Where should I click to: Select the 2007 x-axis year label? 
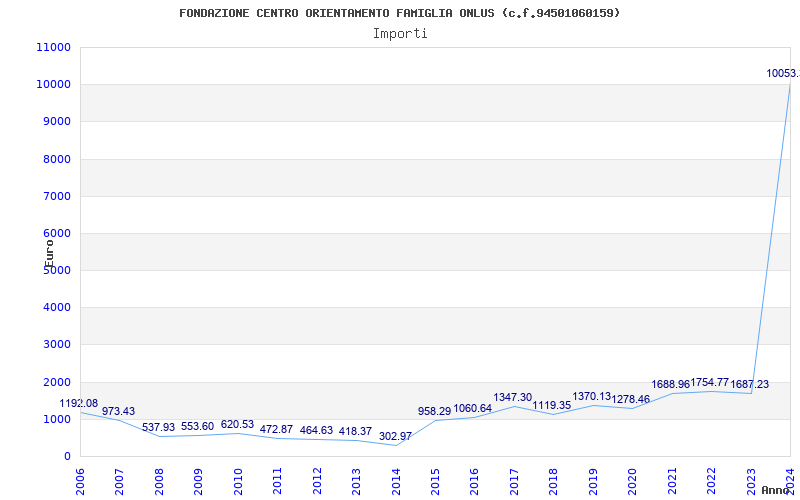pyautogui.click(x=119, y=481)
